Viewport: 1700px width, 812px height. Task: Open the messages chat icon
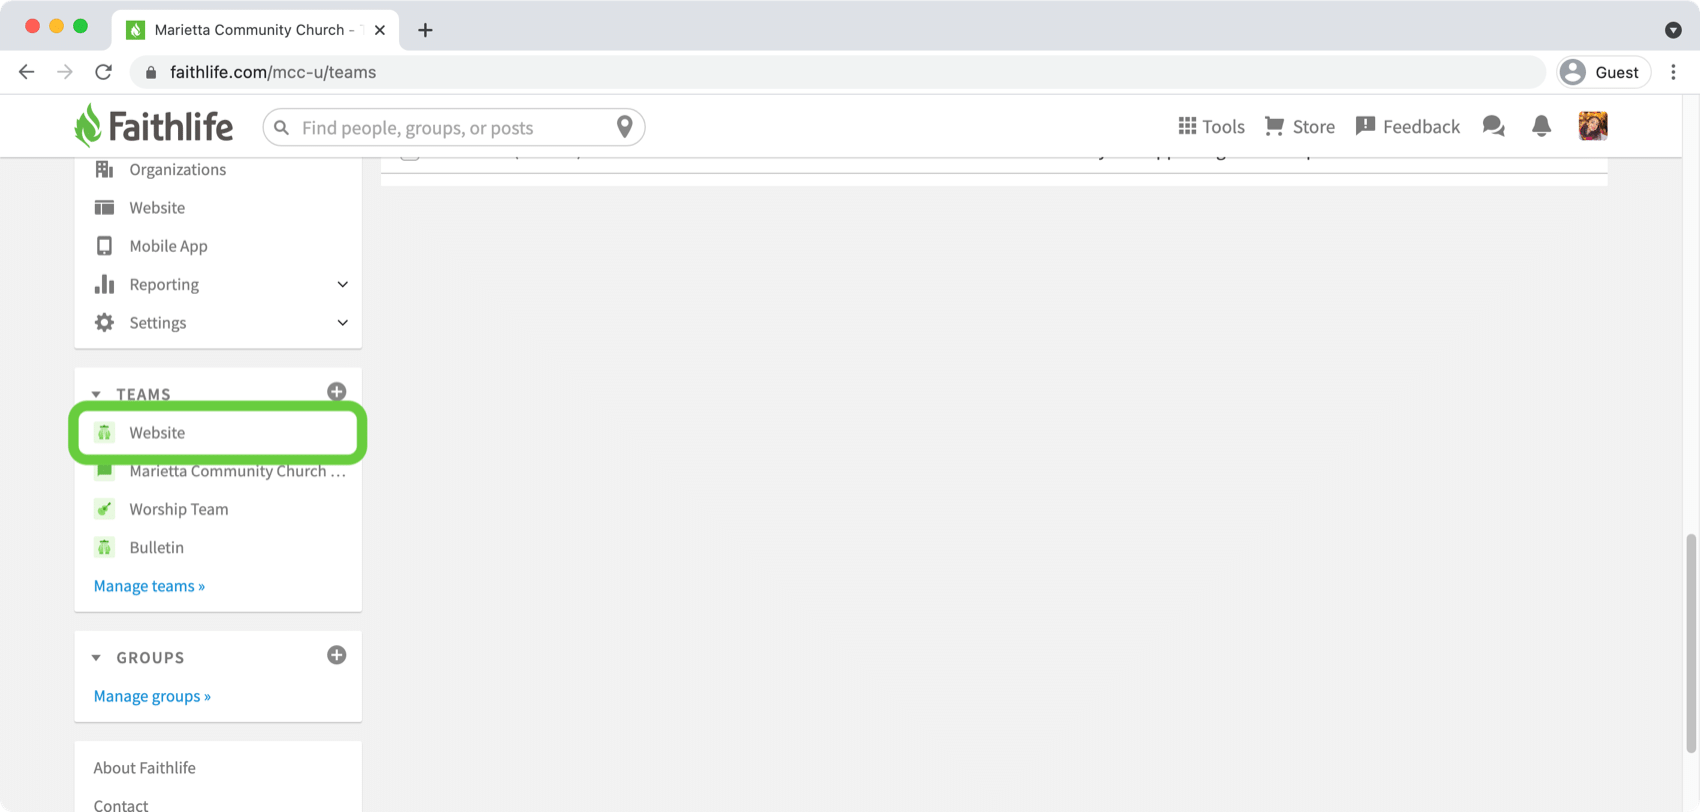[x=1493, y=126]
